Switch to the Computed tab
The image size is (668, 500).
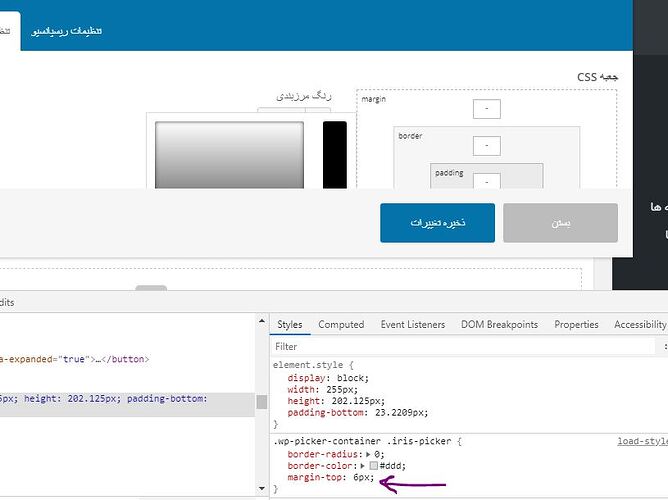pos(341,325)
